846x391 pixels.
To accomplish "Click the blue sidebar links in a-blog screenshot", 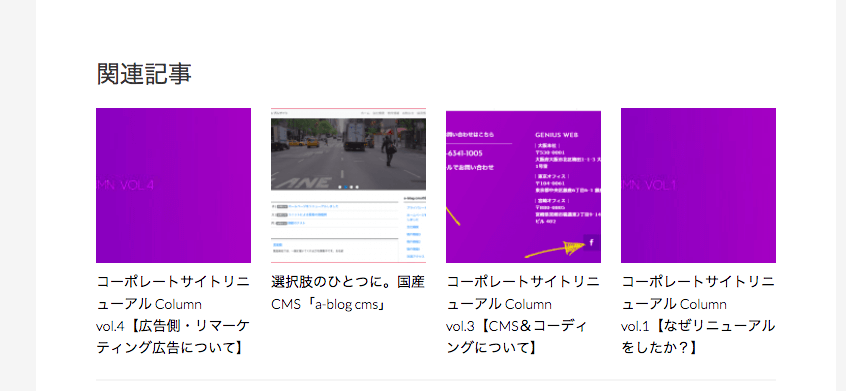I will click(415, 232).
